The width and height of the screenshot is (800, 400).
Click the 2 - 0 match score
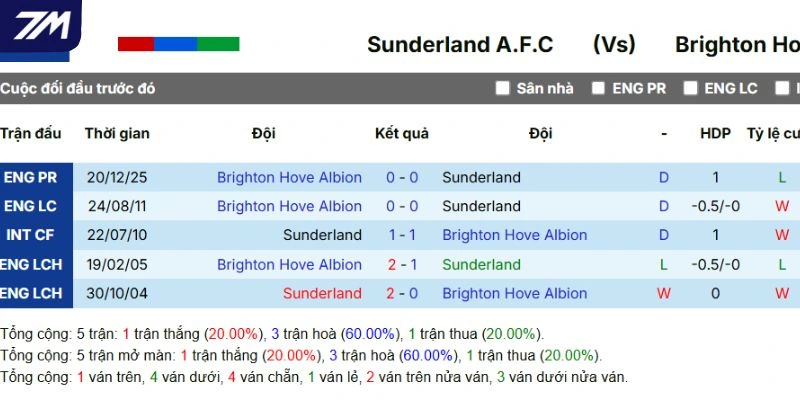(x=402, y=293)
